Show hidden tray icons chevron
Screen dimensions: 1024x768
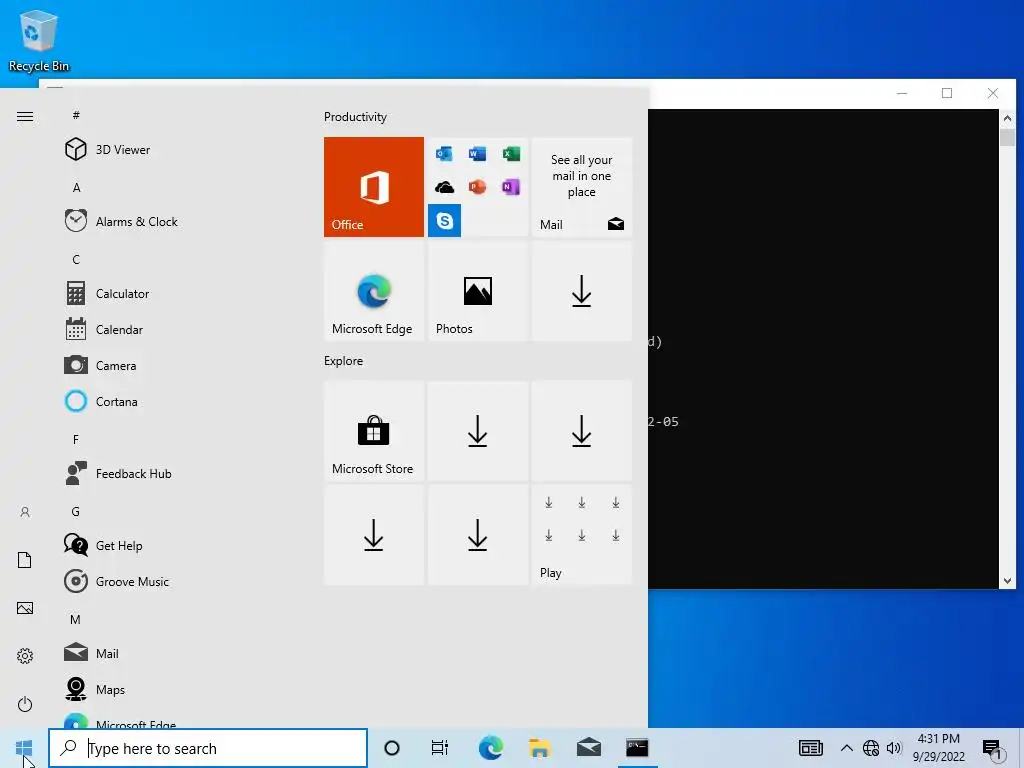846,748
